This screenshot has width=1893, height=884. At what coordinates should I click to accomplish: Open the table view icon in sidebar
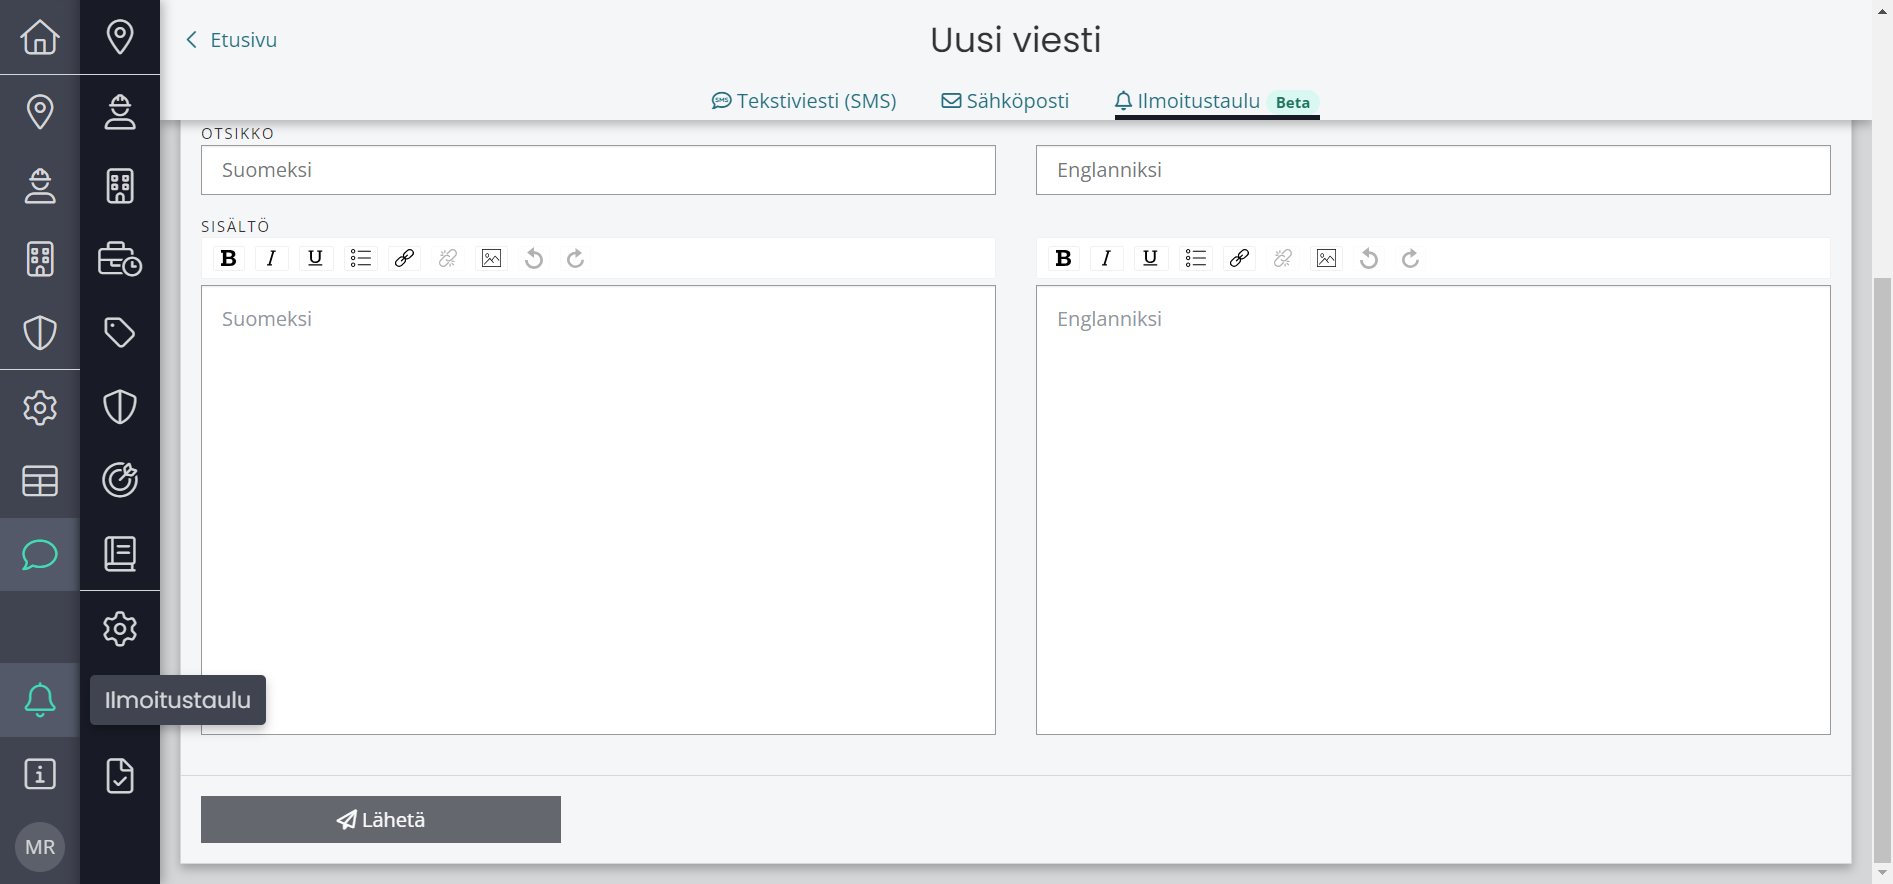pos(40,481)
